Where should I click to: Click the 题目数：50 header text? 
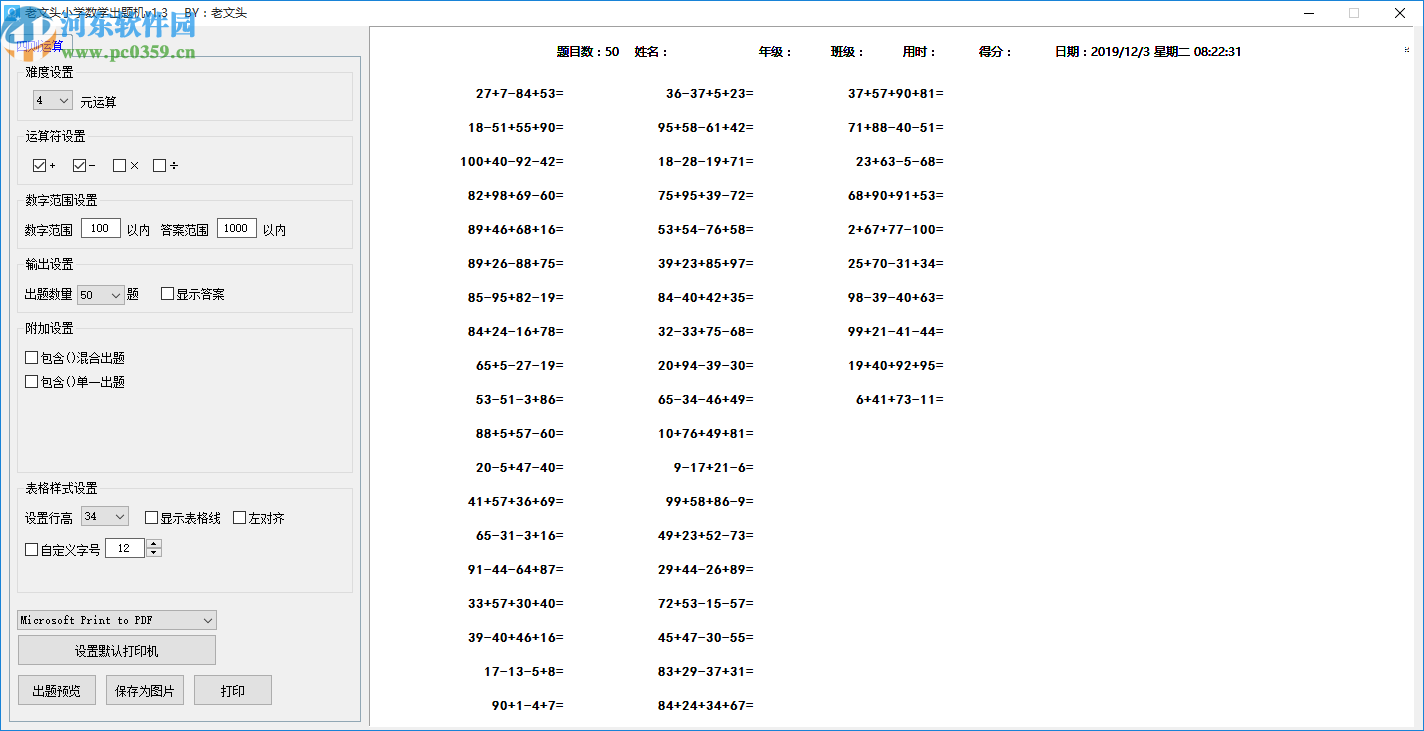pyautogui.click(x=588, y=52)
